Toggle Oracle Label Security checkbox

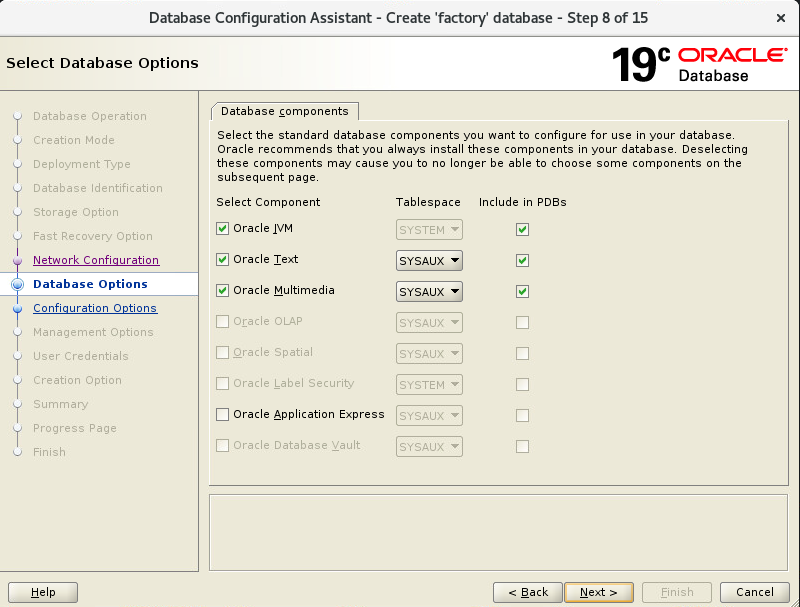pos(222,384)
